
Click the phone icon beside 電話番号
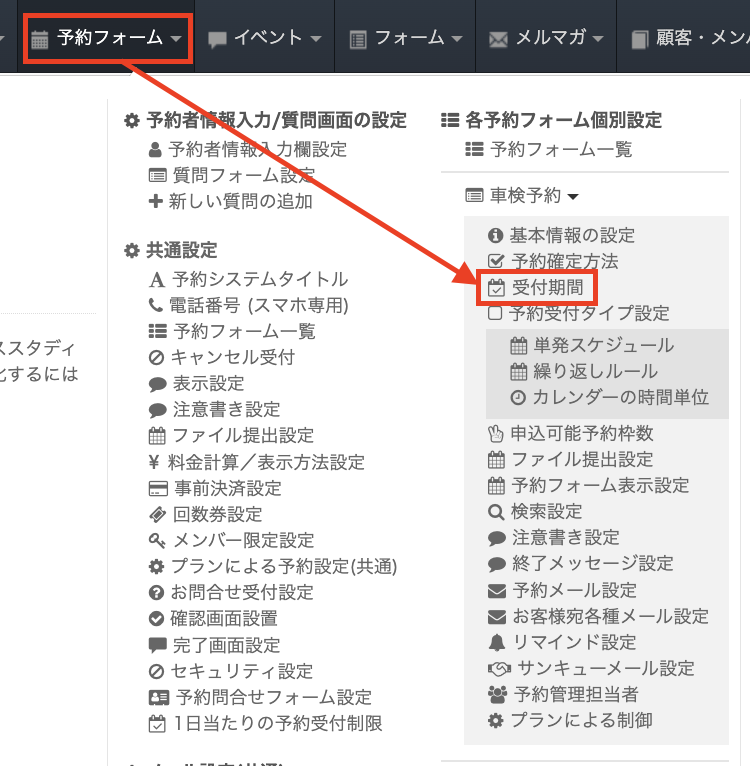155,306
